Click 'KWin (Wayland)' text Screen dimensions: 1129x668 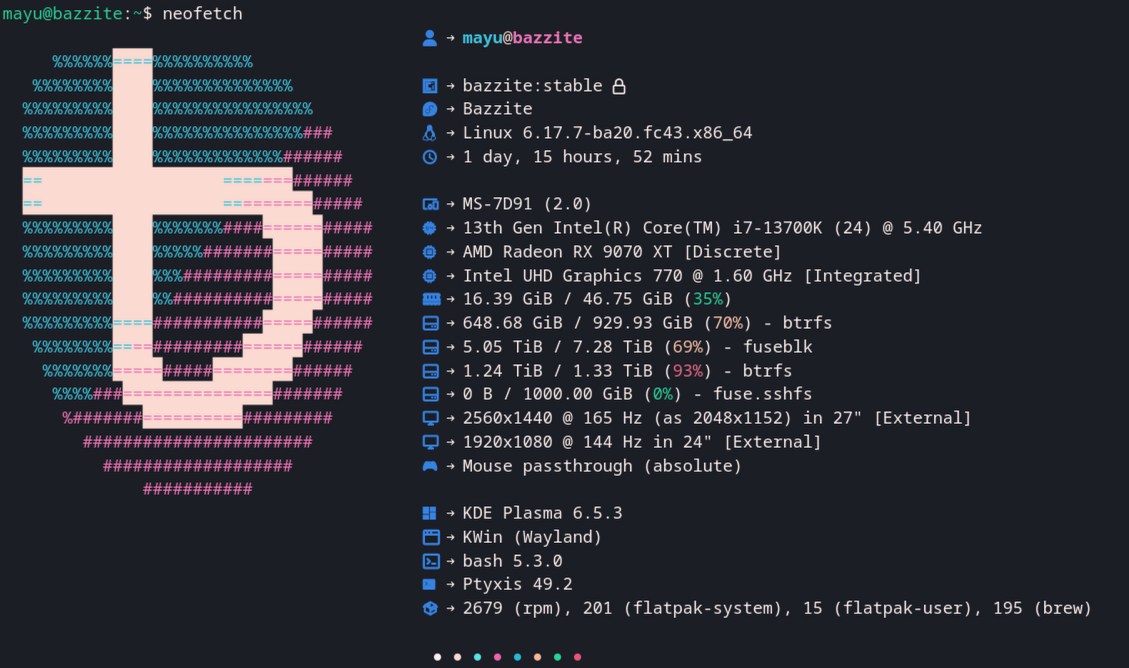(531, 537)
